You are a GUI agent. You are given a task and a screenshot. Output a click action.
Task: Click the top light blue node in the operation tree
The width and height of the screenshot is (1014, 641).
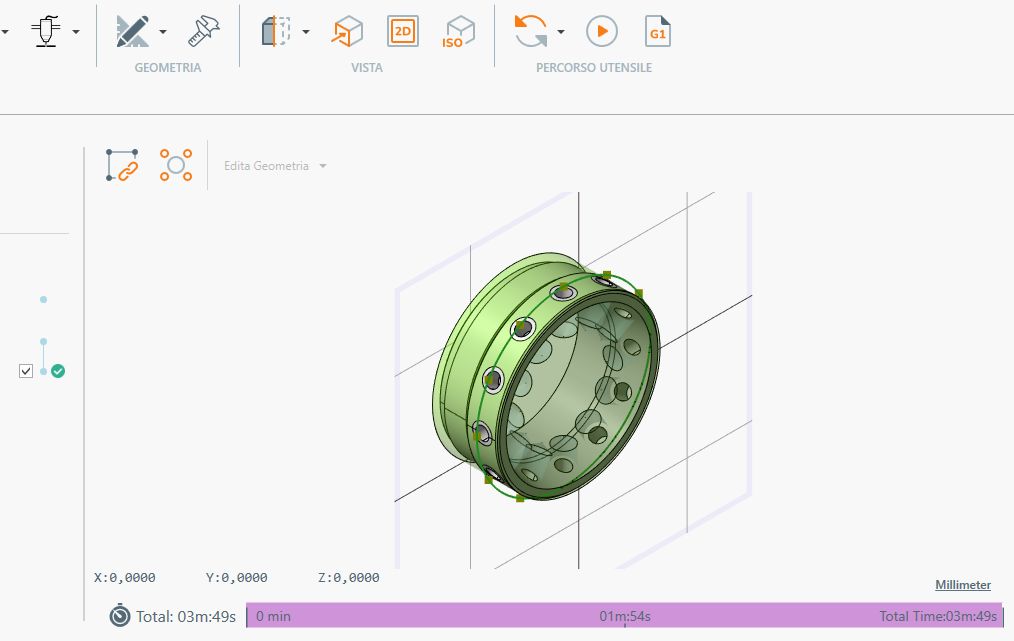coord(43,299)
